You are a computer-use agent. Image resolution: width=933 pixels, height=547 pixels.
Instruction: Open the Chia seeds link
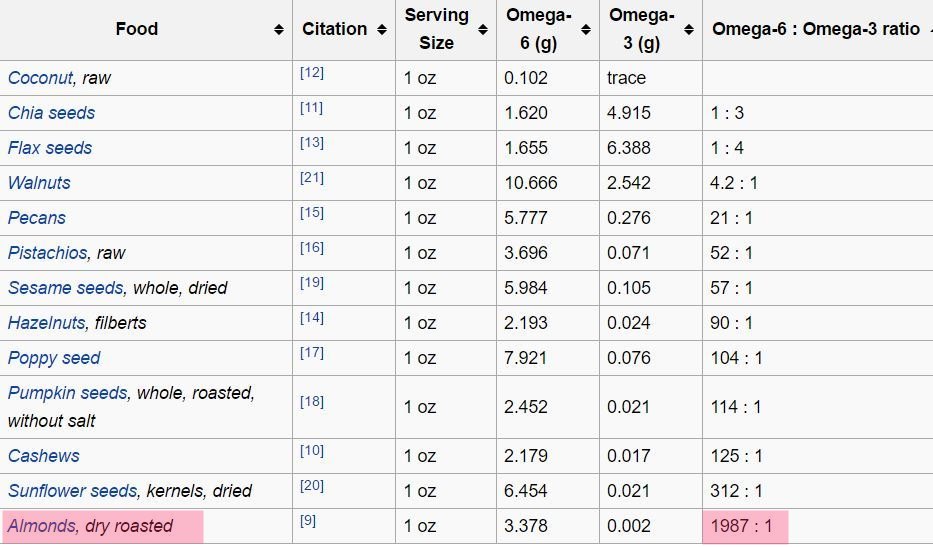(x=51, y=113)
